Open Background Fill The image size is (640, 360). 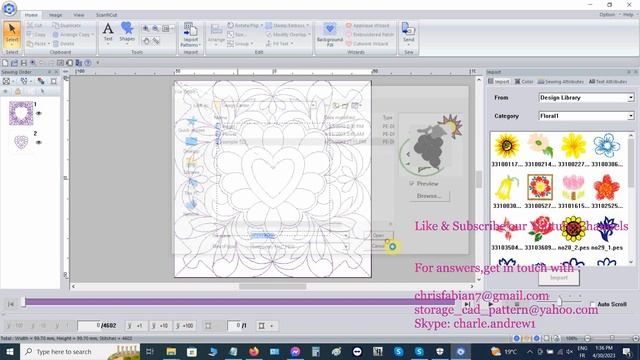pos(330,34)
